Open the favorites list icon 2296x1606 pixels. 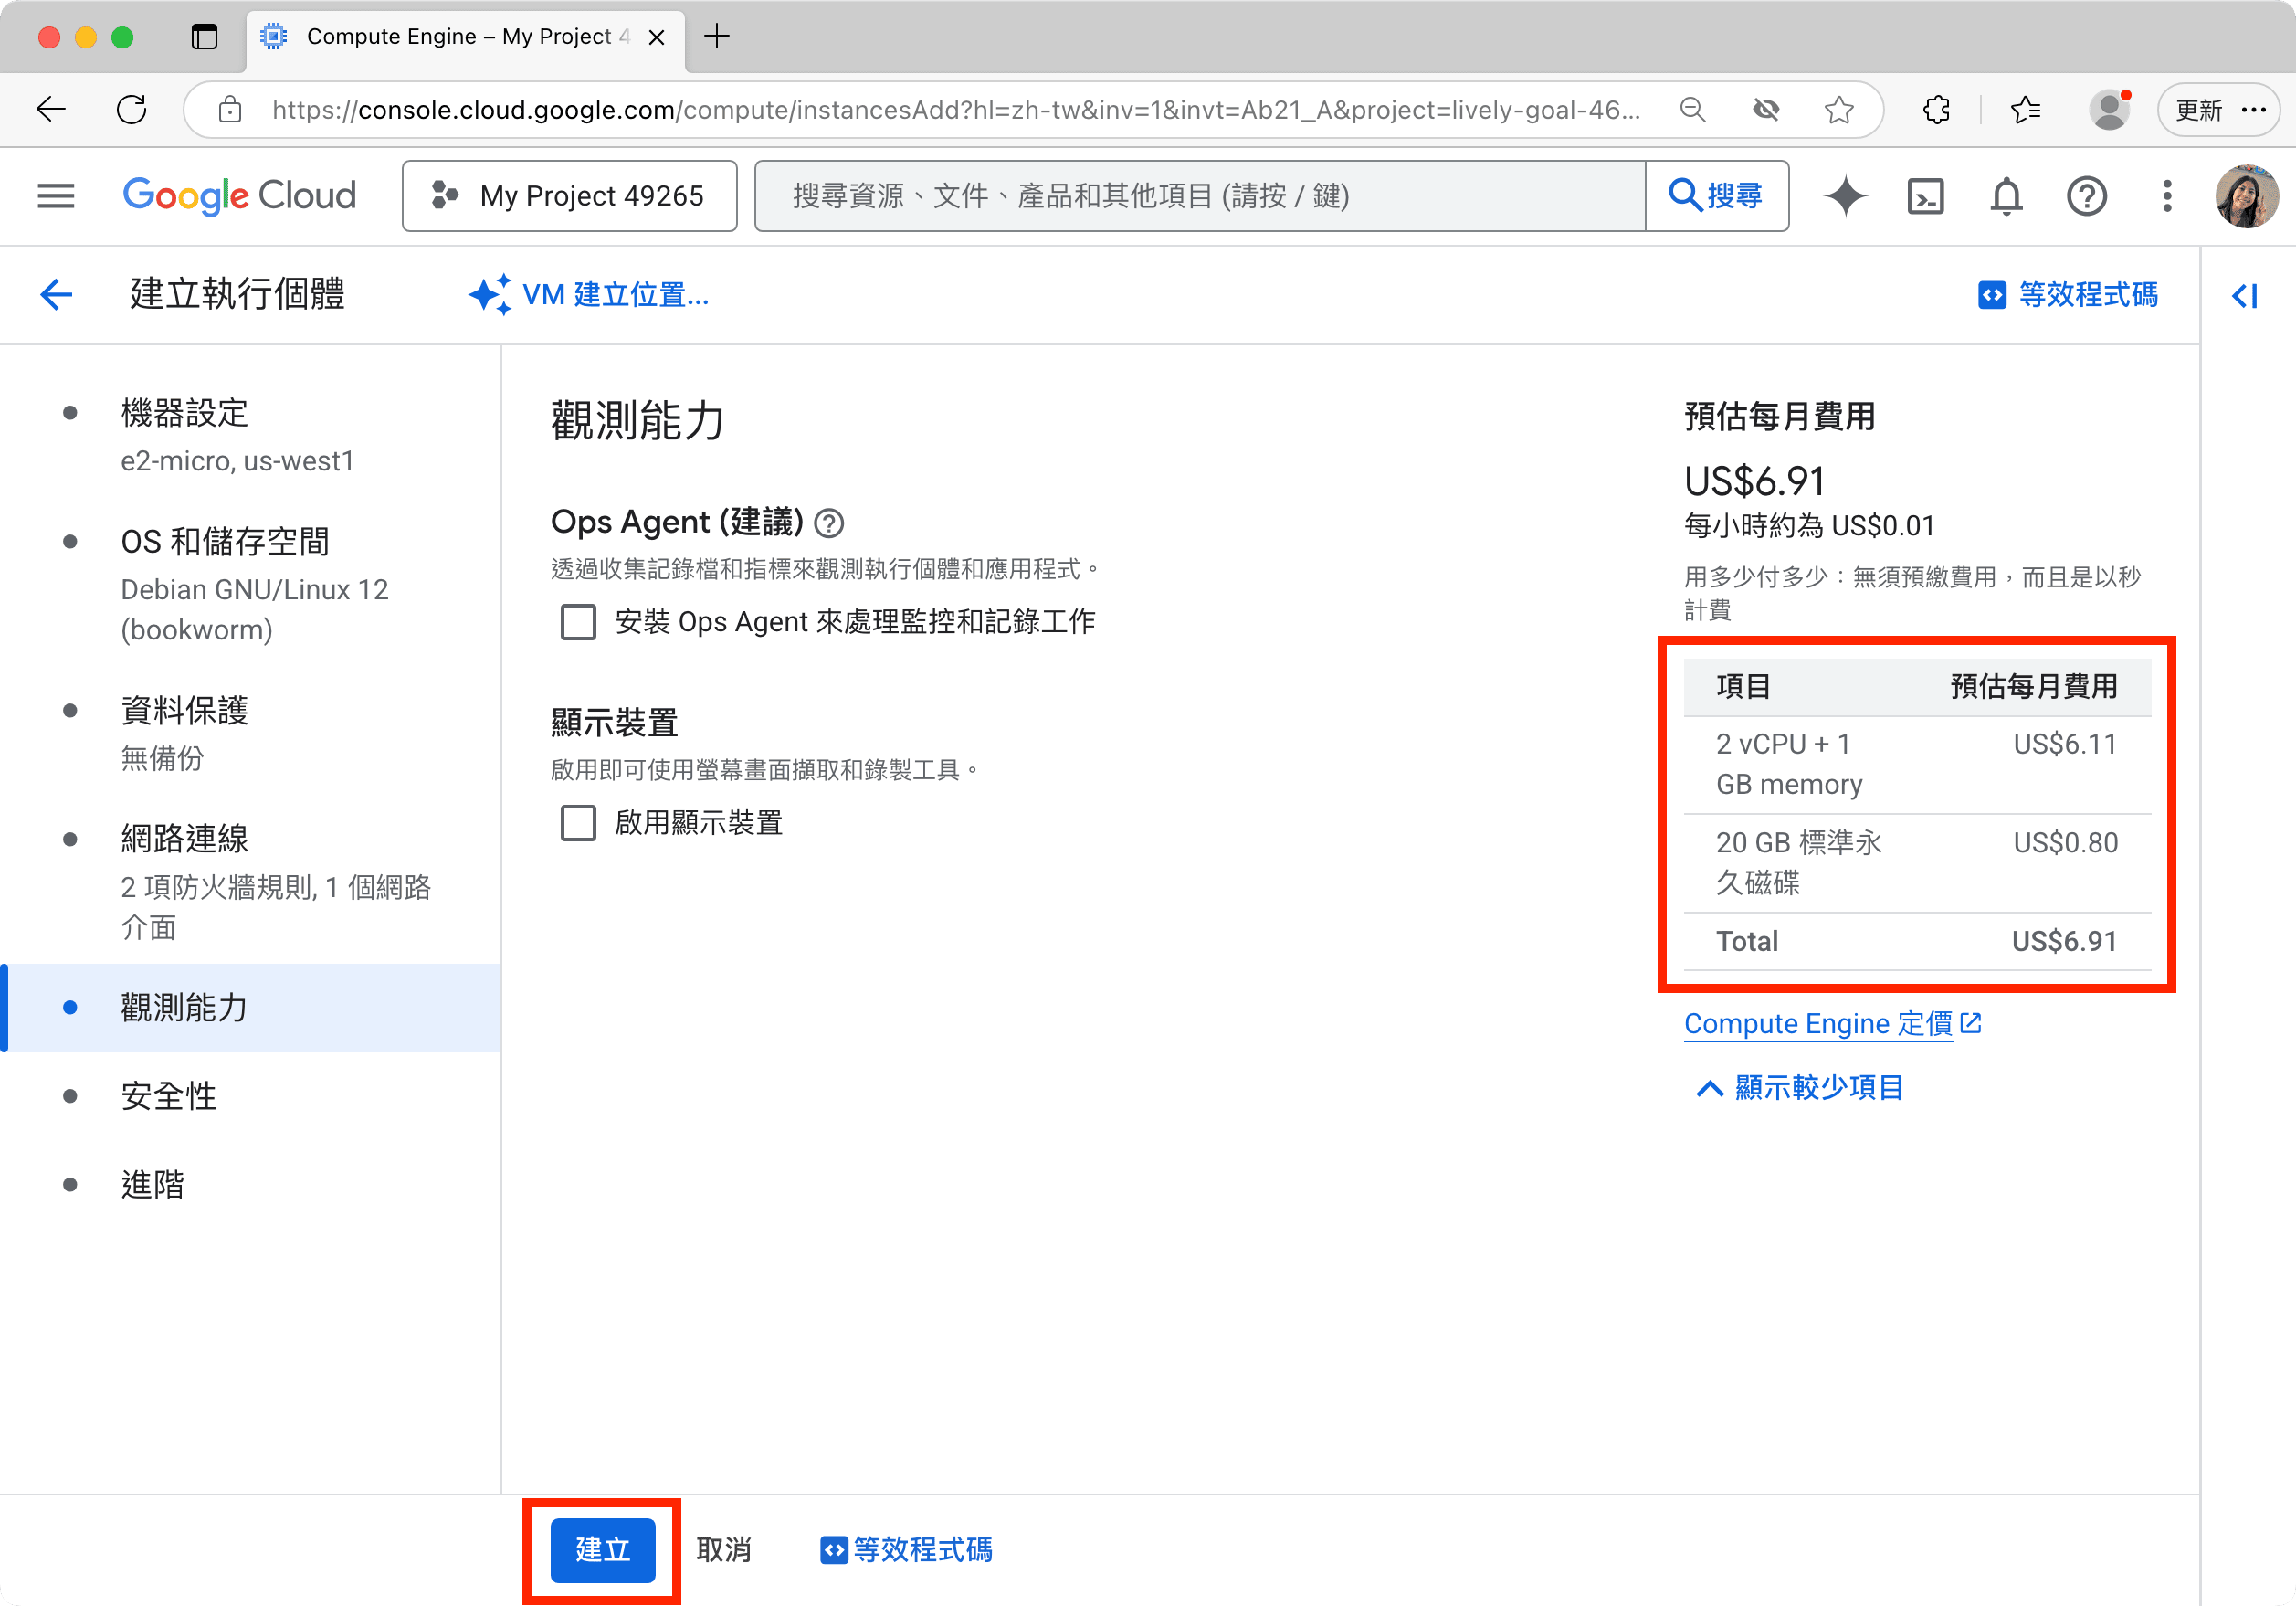[x=2025, y=109]
